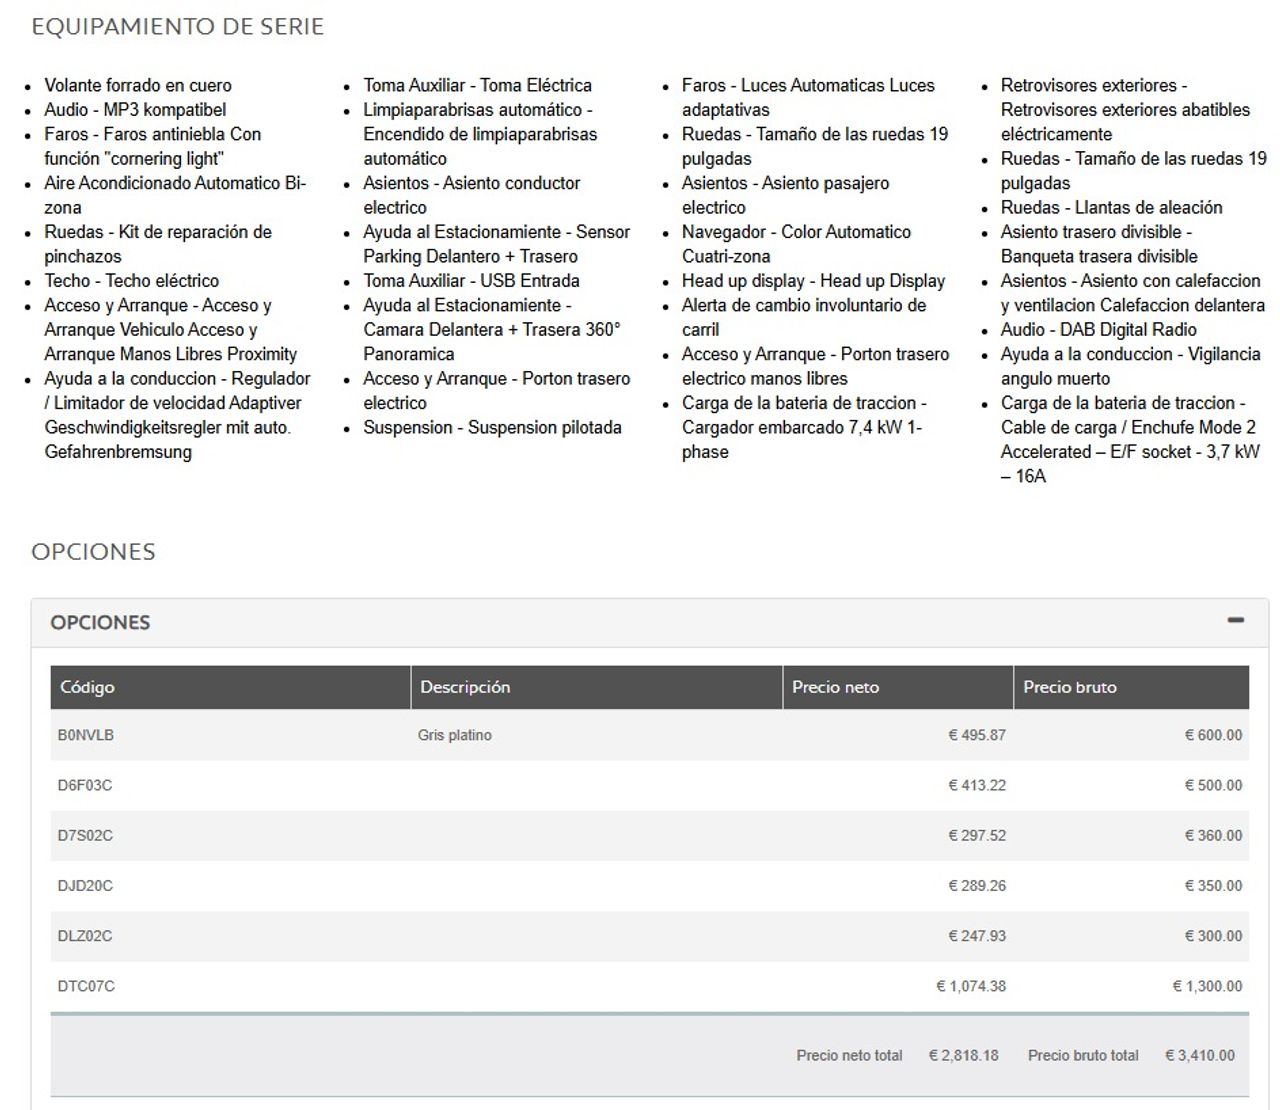This screenshot has height=1110, width=1280.
Task: Click the € 1,300.00 gross price cell
Action: tap(1207, 986)
